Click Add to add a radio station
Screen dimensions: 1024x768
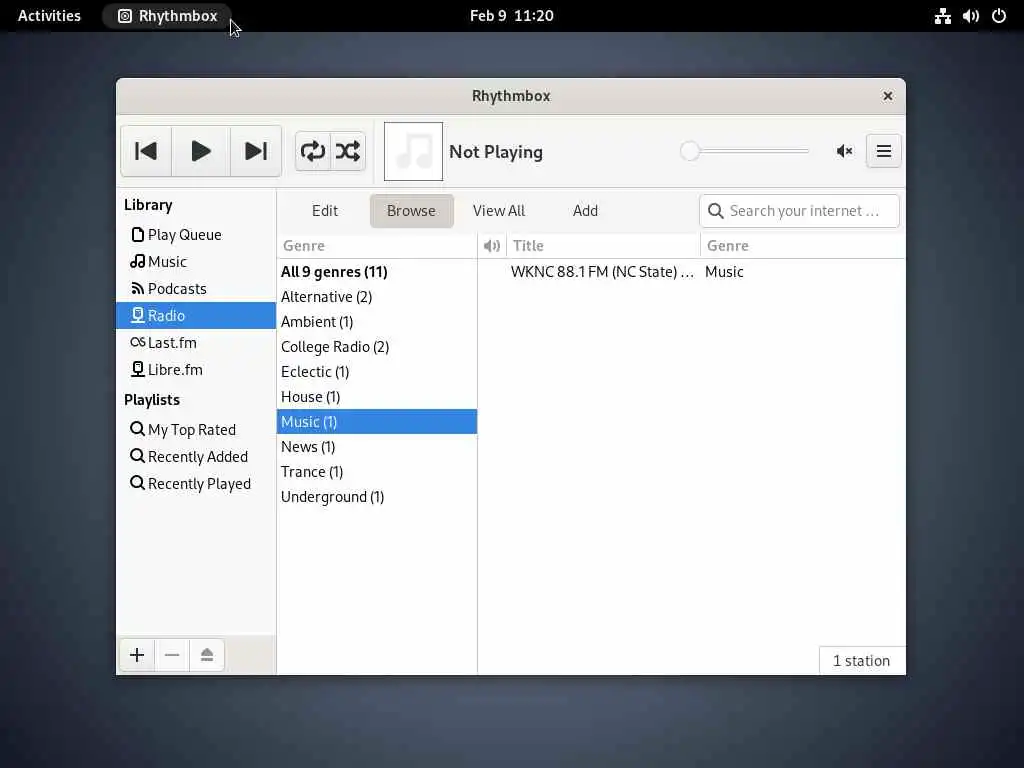click(x=585, y=211)
